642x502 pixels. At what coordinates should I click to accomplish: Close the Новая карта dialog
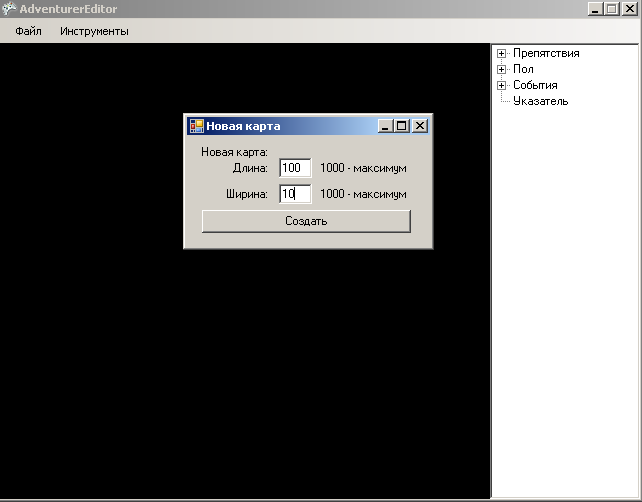coord(420,126)
